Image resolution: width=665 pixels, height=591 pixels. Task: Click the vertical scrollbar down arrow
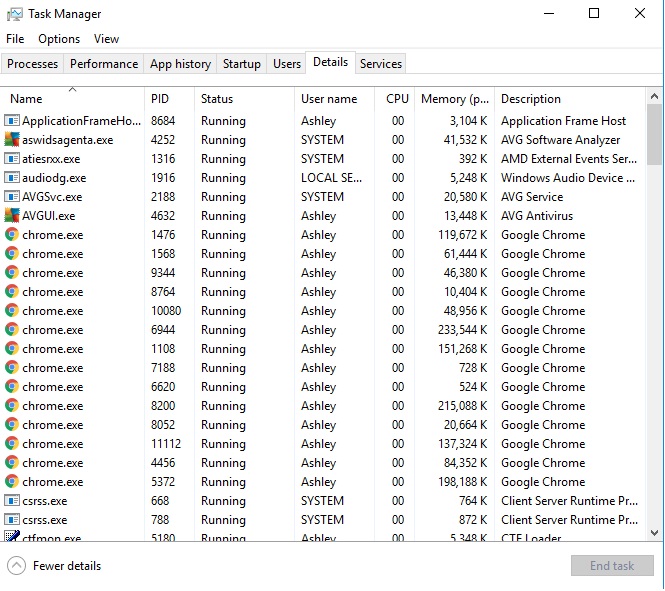tap(655, 533)
